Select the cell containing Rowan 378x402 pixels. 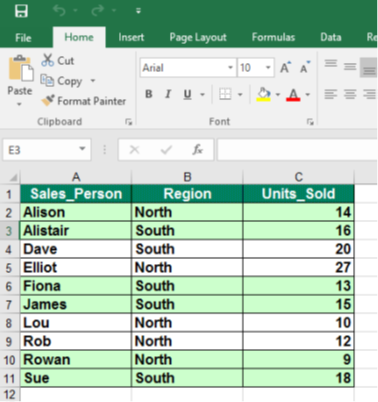tap(76, 359)
